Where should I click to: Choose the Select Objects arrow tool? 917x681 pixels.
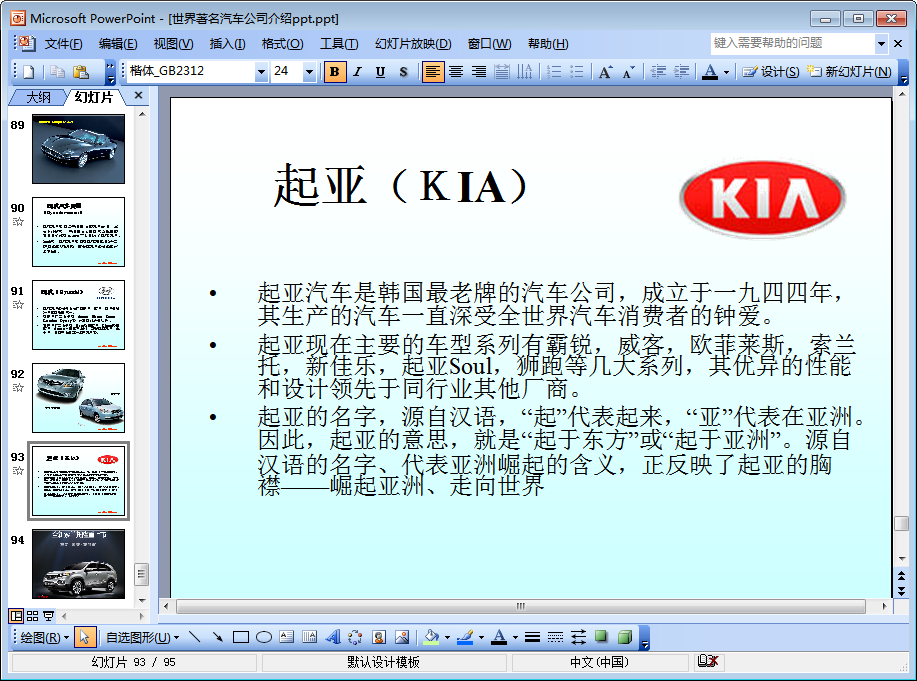(84, 637)
